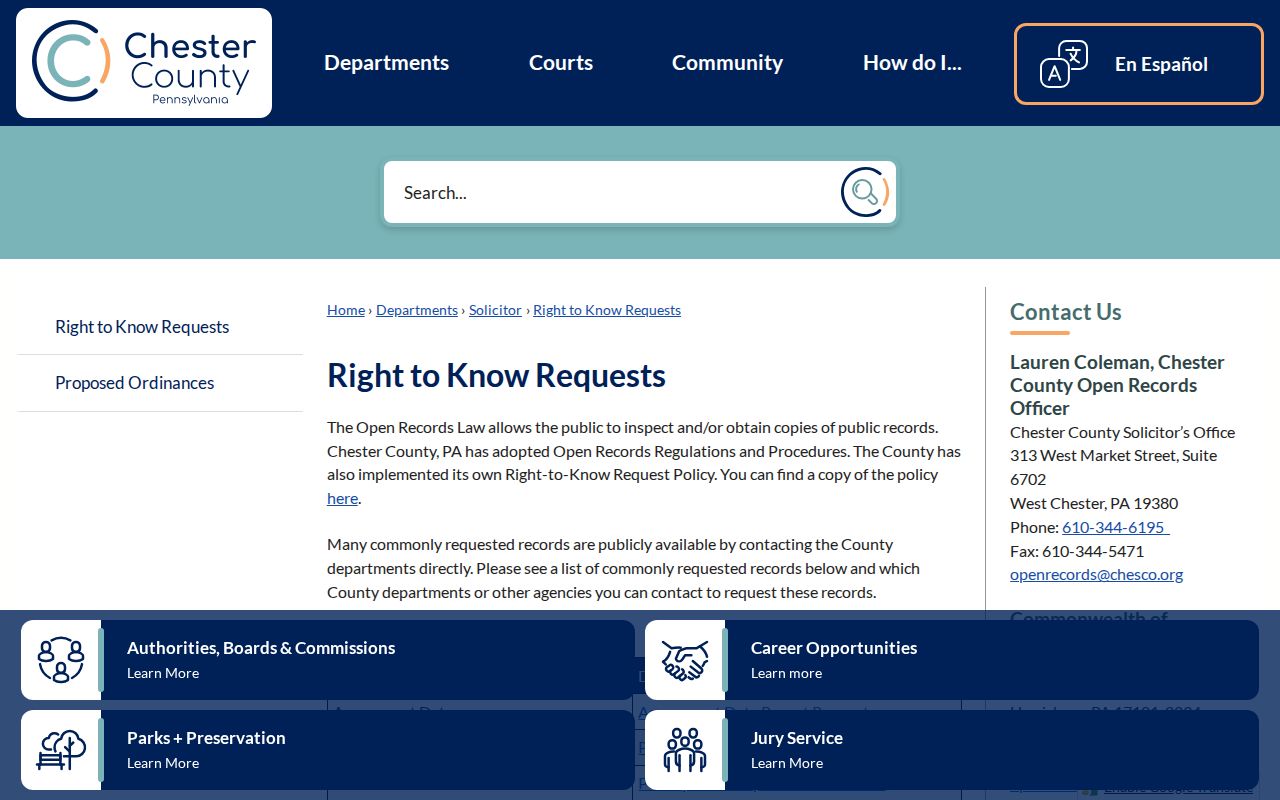Click the search magnifier icon
The height and width of the screenshot is (800, 1280).
point(865,192)
